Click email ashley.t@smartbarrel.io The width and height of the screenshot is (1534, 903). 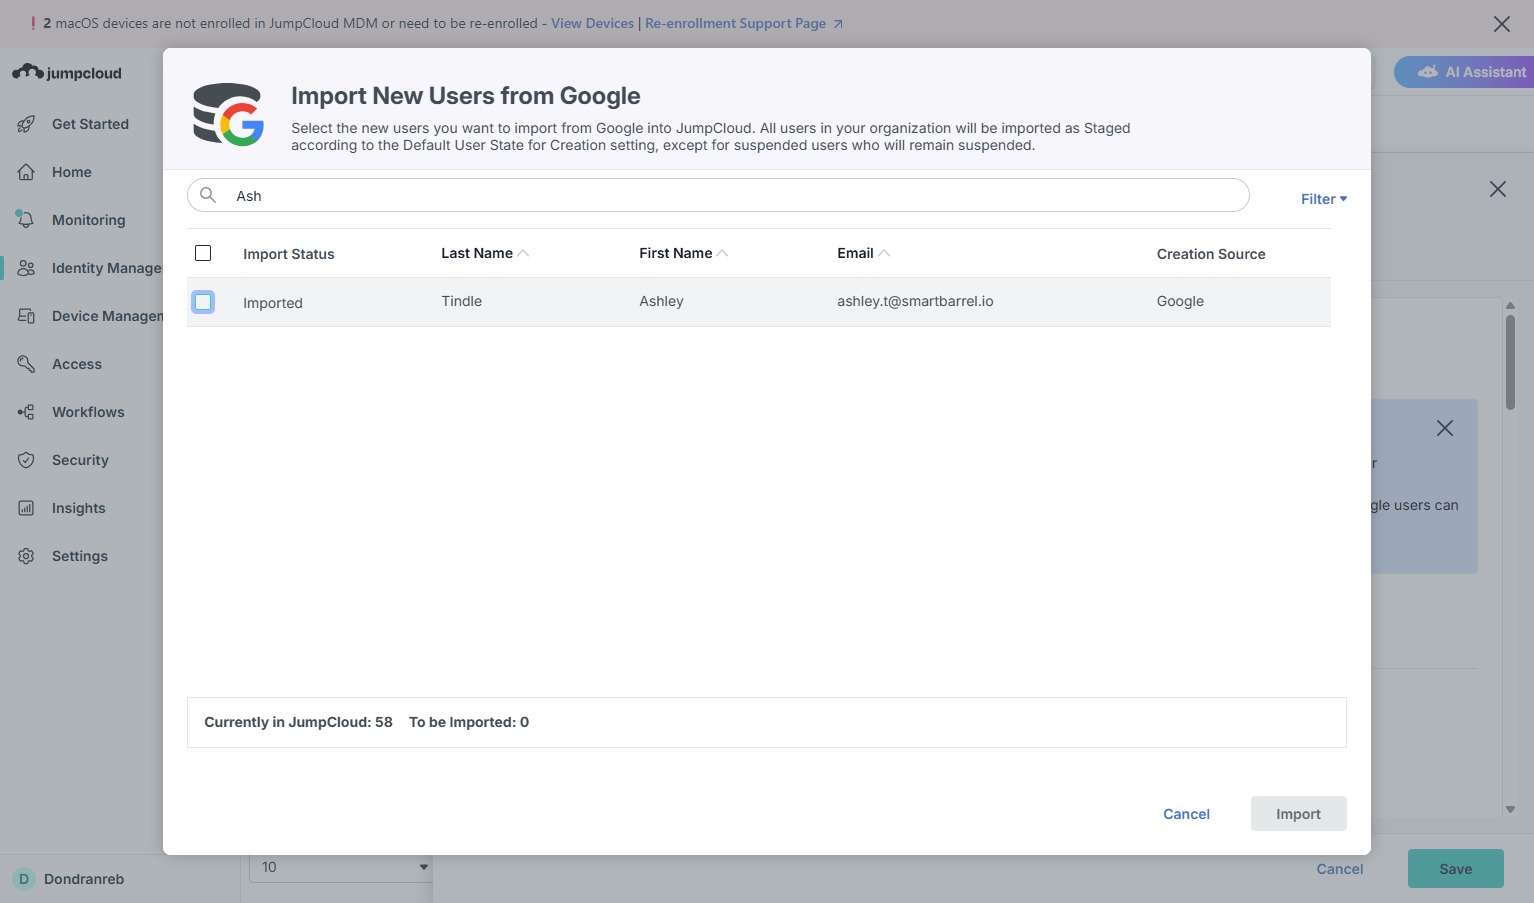tap(915, 301)
